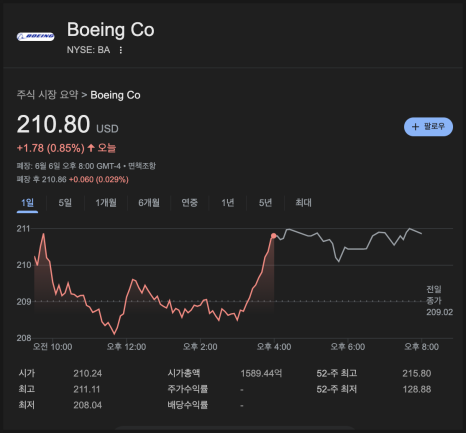
Task: Click the NYSE: BA ticker text
Action: (88, 50)
